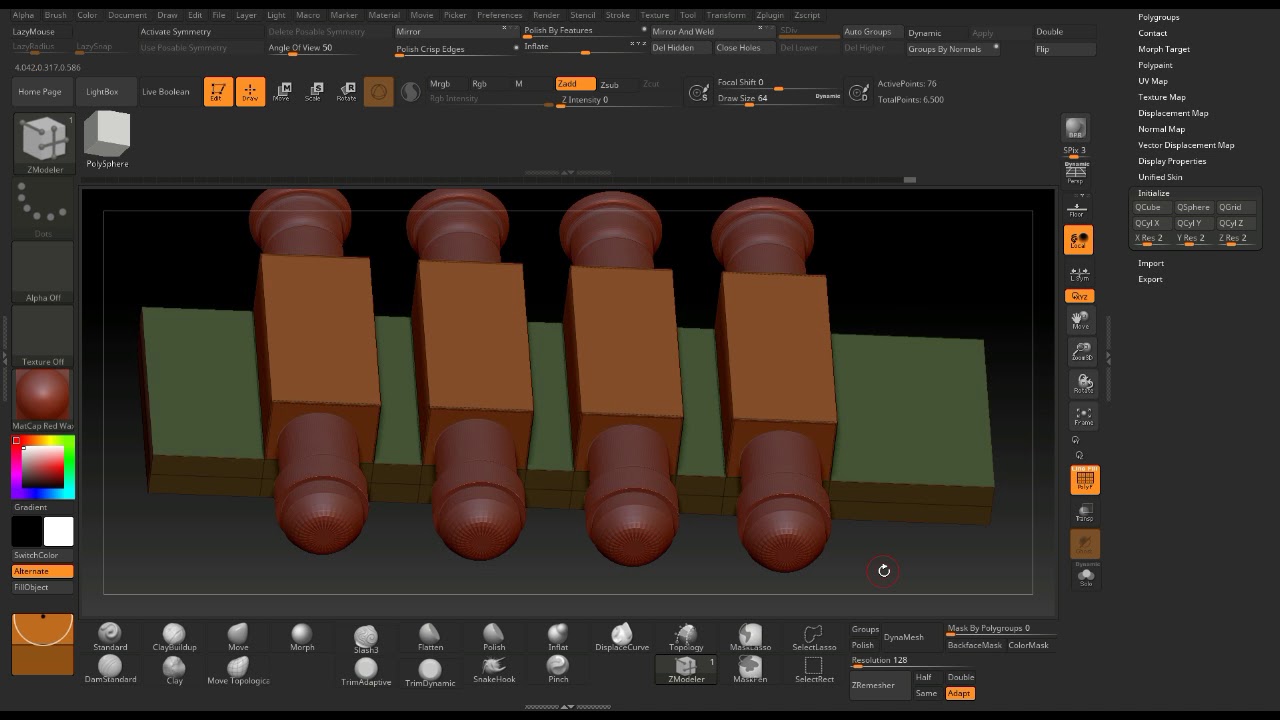Expand the Display Properties subpalette
The height and width of the screenshot is (720, 1280).
[1172, 161]
